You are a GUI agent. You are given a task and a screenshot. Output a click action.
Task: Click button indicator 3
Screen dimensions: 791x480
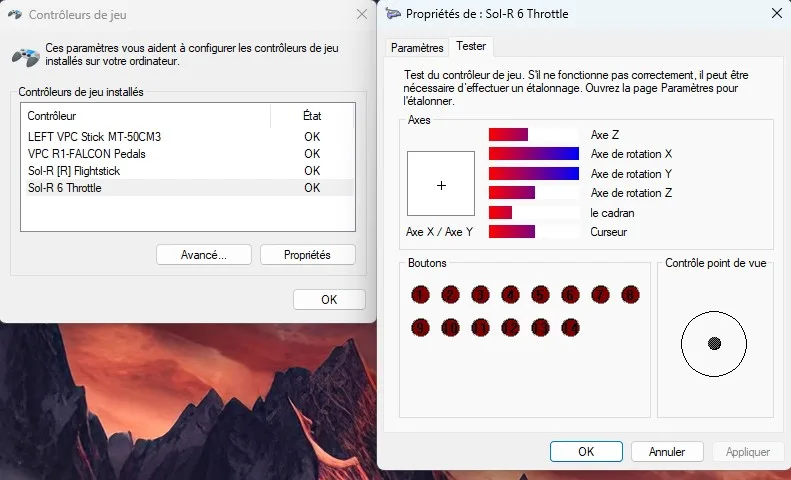(x=480, y=295)
